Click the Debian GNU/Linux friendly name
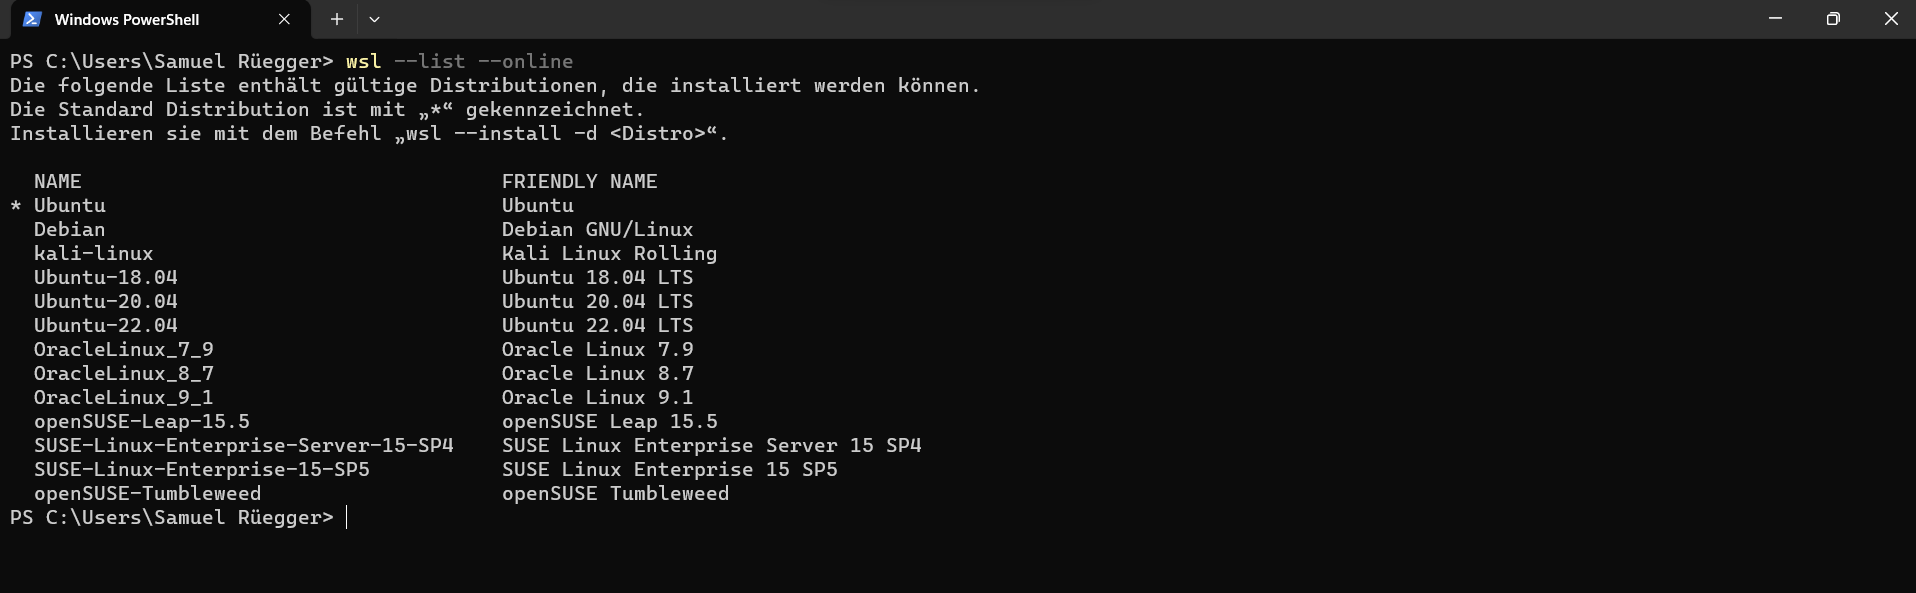This screenshot has height=593, width=1916. [597, 229]
